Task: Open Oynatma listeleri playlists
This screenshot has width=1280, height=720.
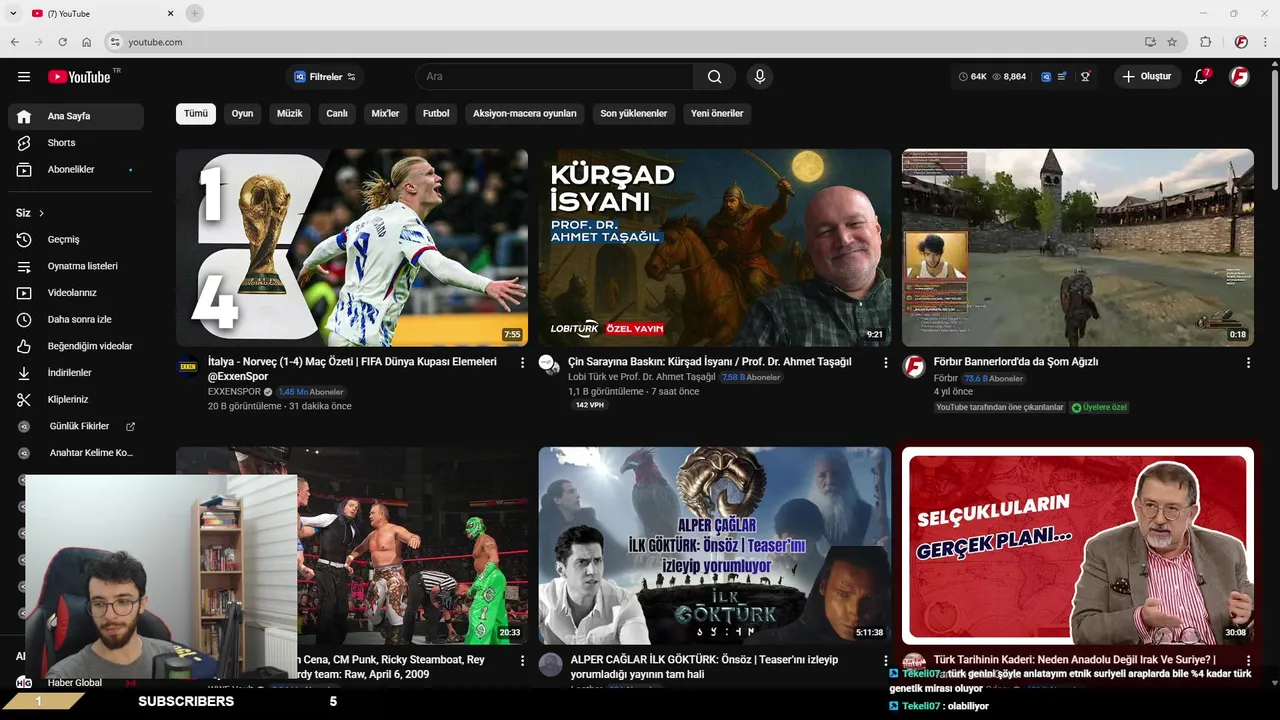Action: [76, 266]
